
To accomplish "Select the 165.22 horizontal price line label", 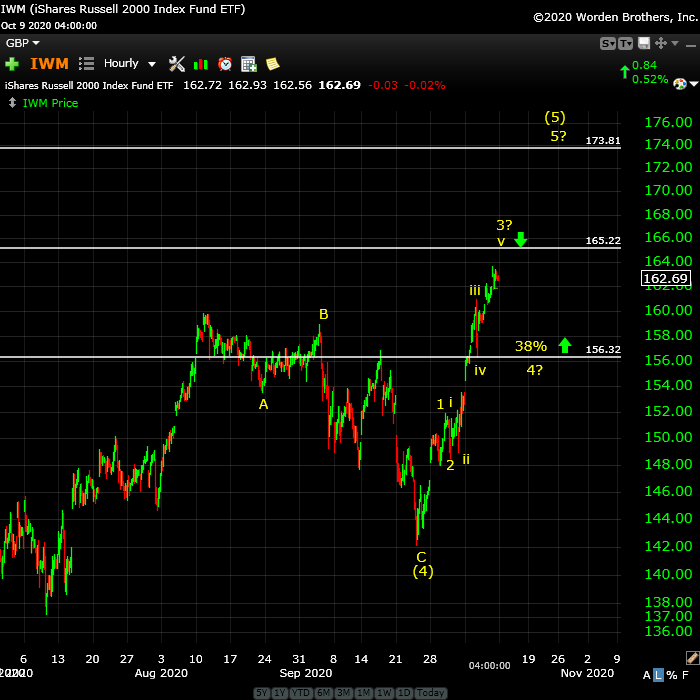I will 603,241.
